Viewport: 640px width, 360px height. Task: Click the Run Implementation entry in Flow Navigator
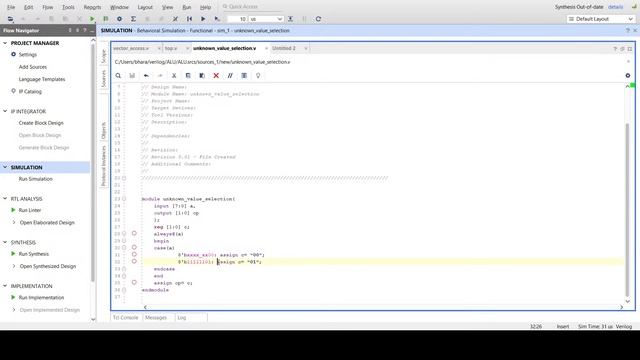41,298
